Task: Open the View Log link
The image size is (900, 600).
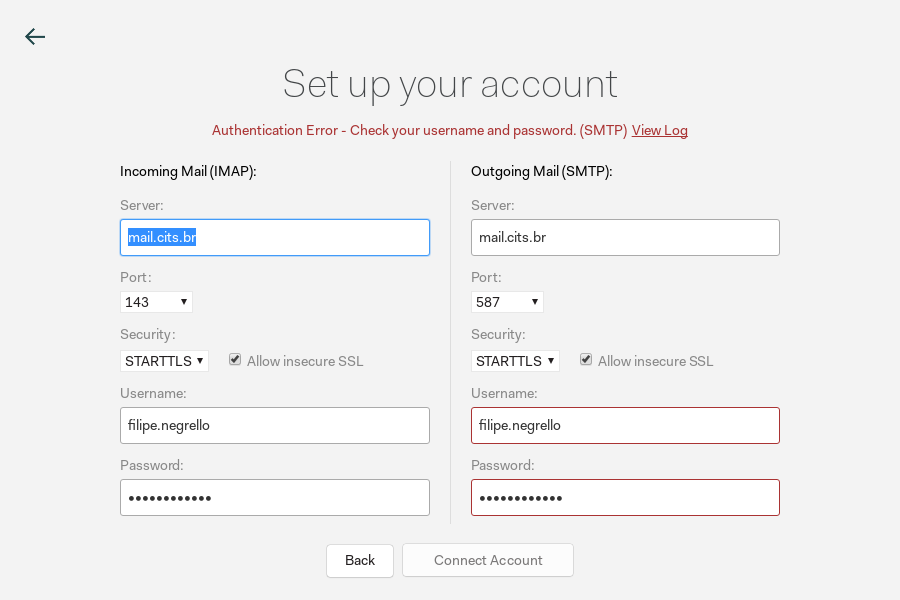Action: coord(660,130)
